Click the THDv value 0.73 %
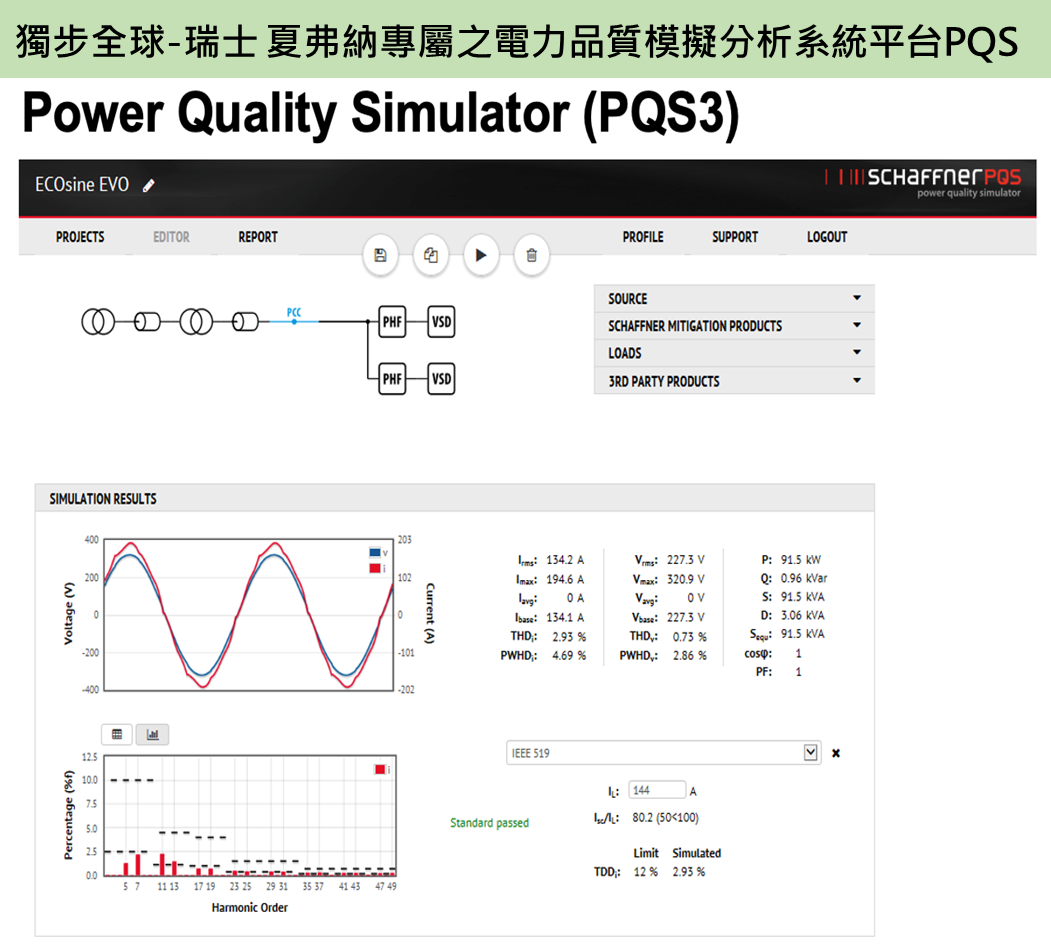Screen dimensions: 1051x947 690,637
